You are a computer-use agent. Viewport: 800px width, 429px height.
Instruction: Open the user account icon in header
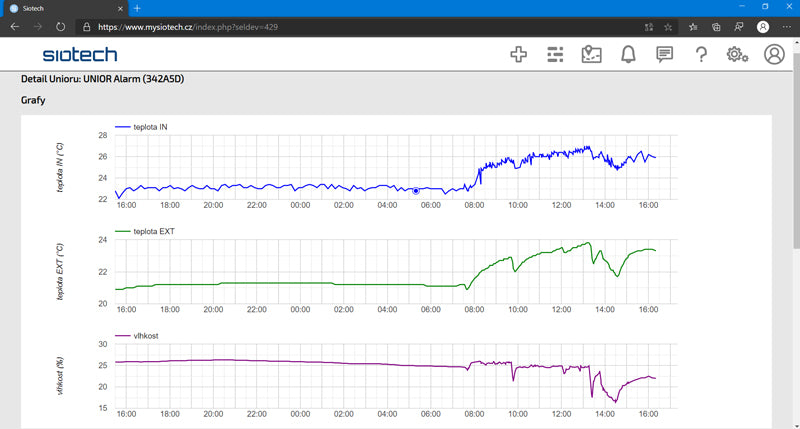pos(774,54)
